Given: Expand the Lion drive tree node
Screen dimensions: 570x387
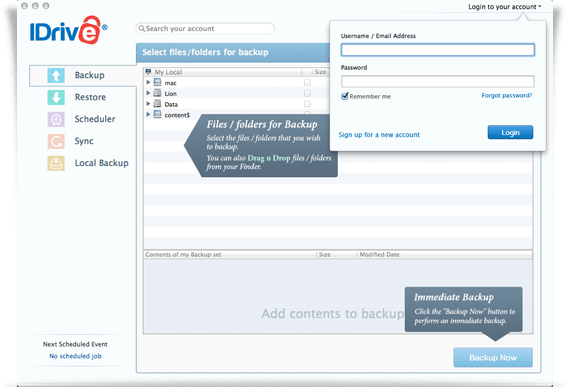Looking at the screenshot, I should (x=148, y=93).
